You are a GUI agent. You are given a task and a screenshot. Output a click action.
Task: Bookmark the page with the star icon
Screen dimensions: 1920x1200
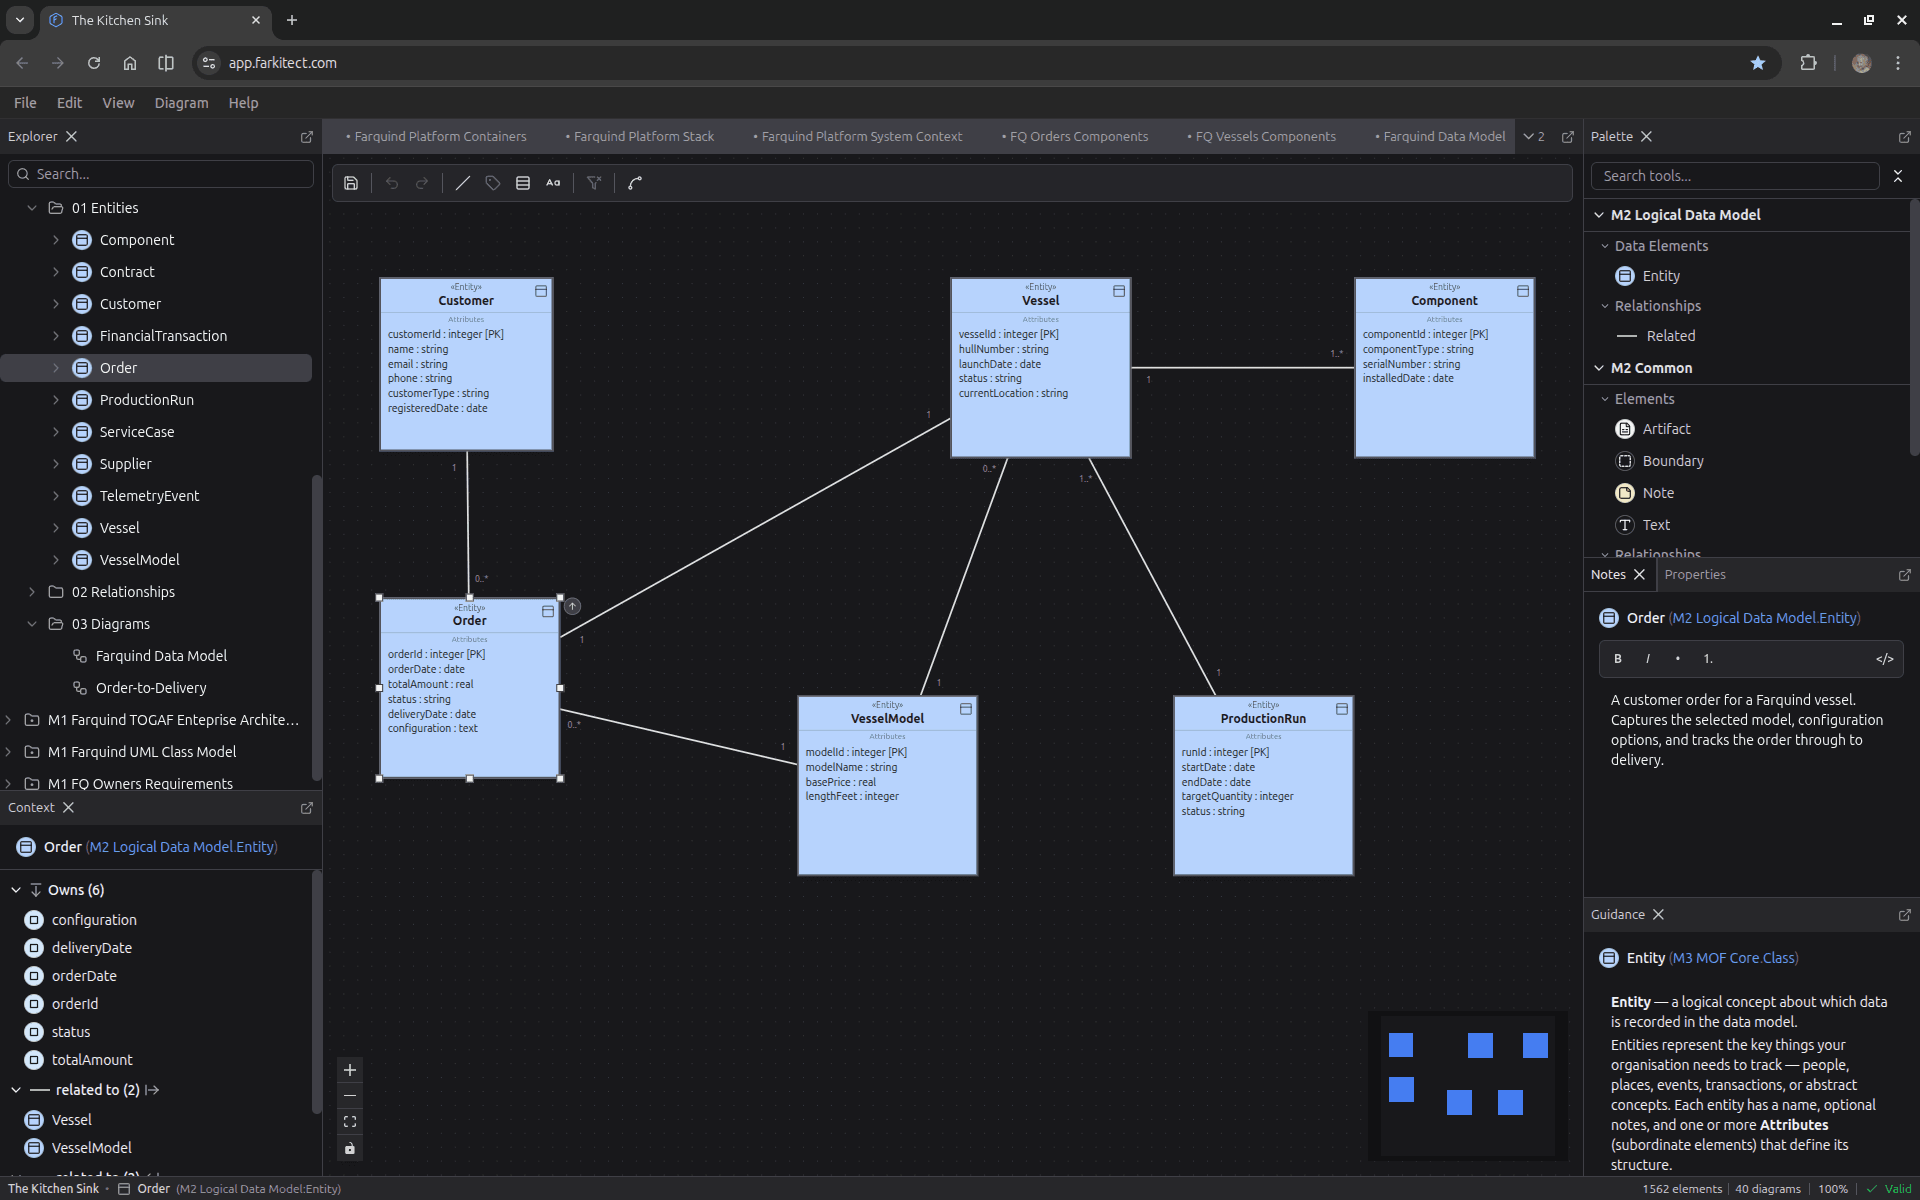tap(1757, 63)
